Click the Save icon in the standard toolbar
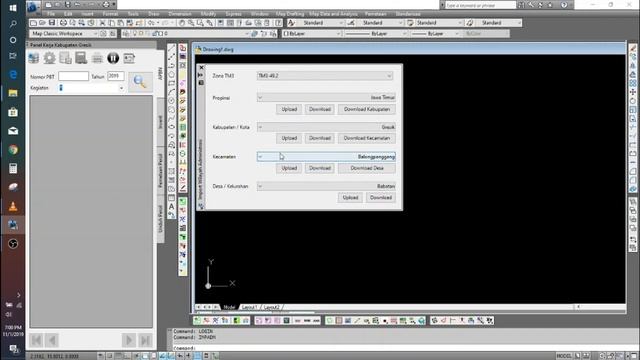 [x=52, y=23]
